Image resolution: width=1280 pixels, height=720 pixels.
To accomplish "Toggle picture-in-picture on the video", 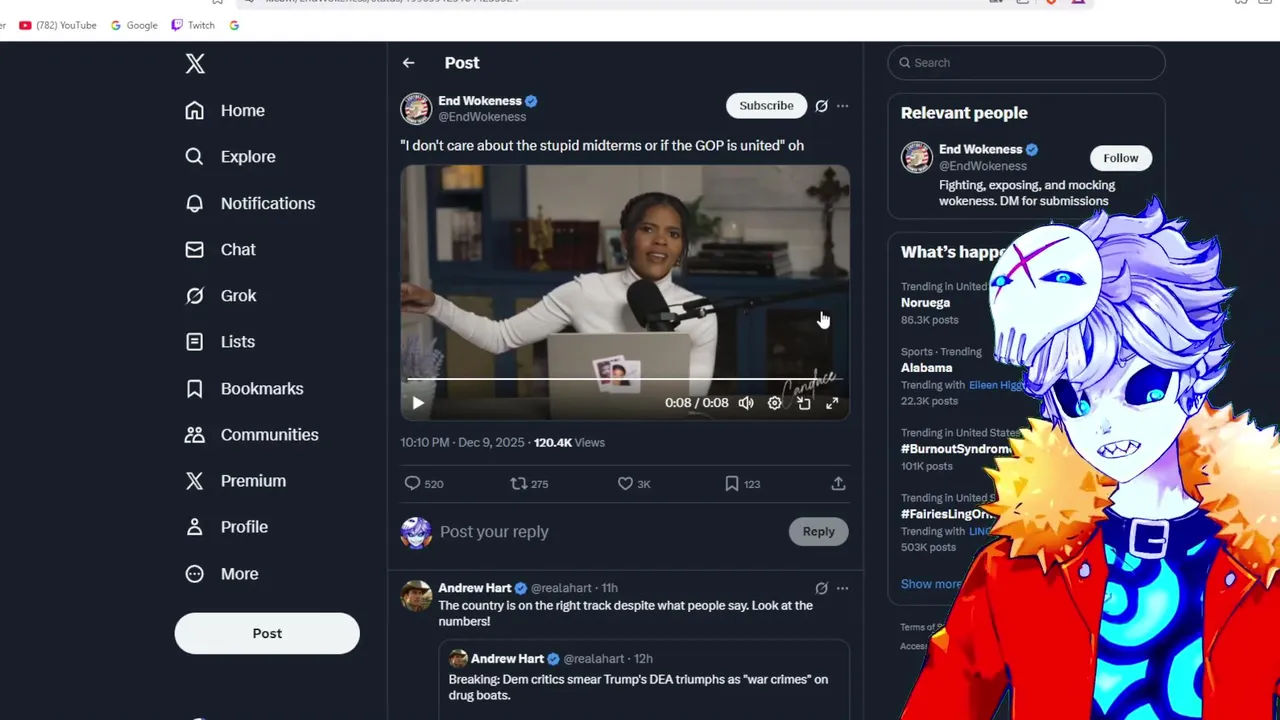I will point(804,403).
